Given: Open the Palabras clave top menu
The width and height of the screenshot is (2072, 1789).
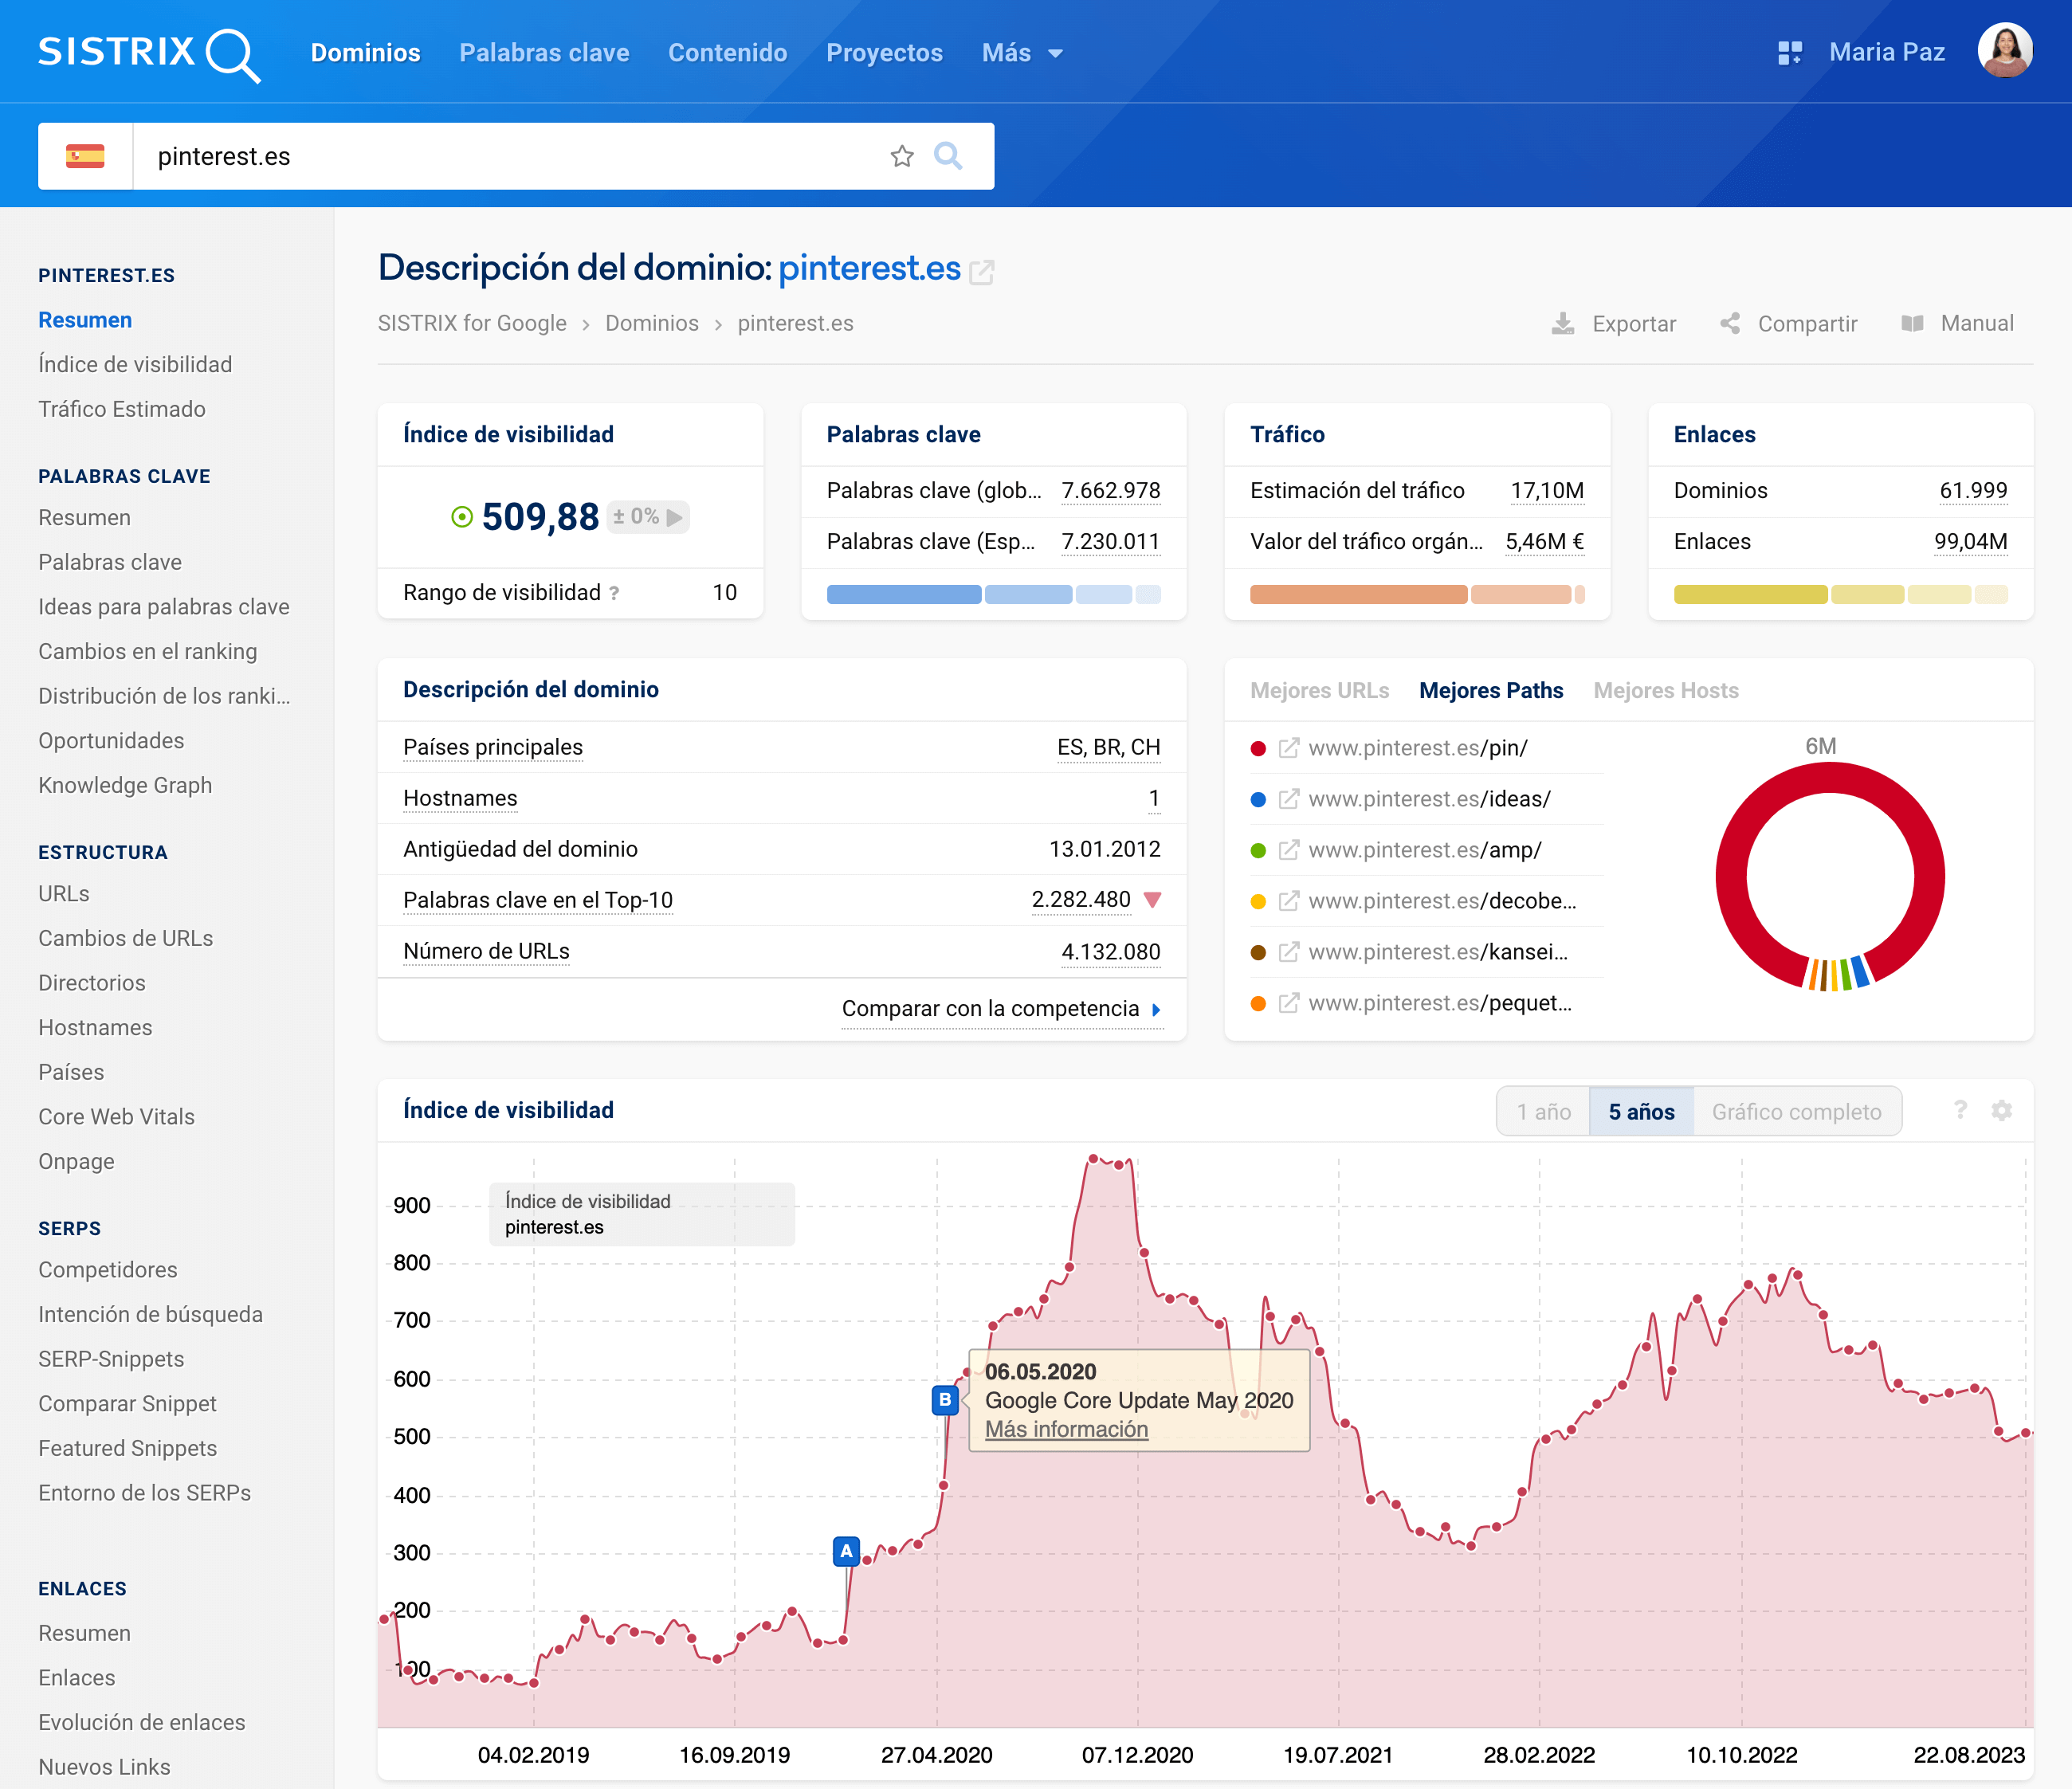Looking at the screenshot, I should tap(544, 53).
